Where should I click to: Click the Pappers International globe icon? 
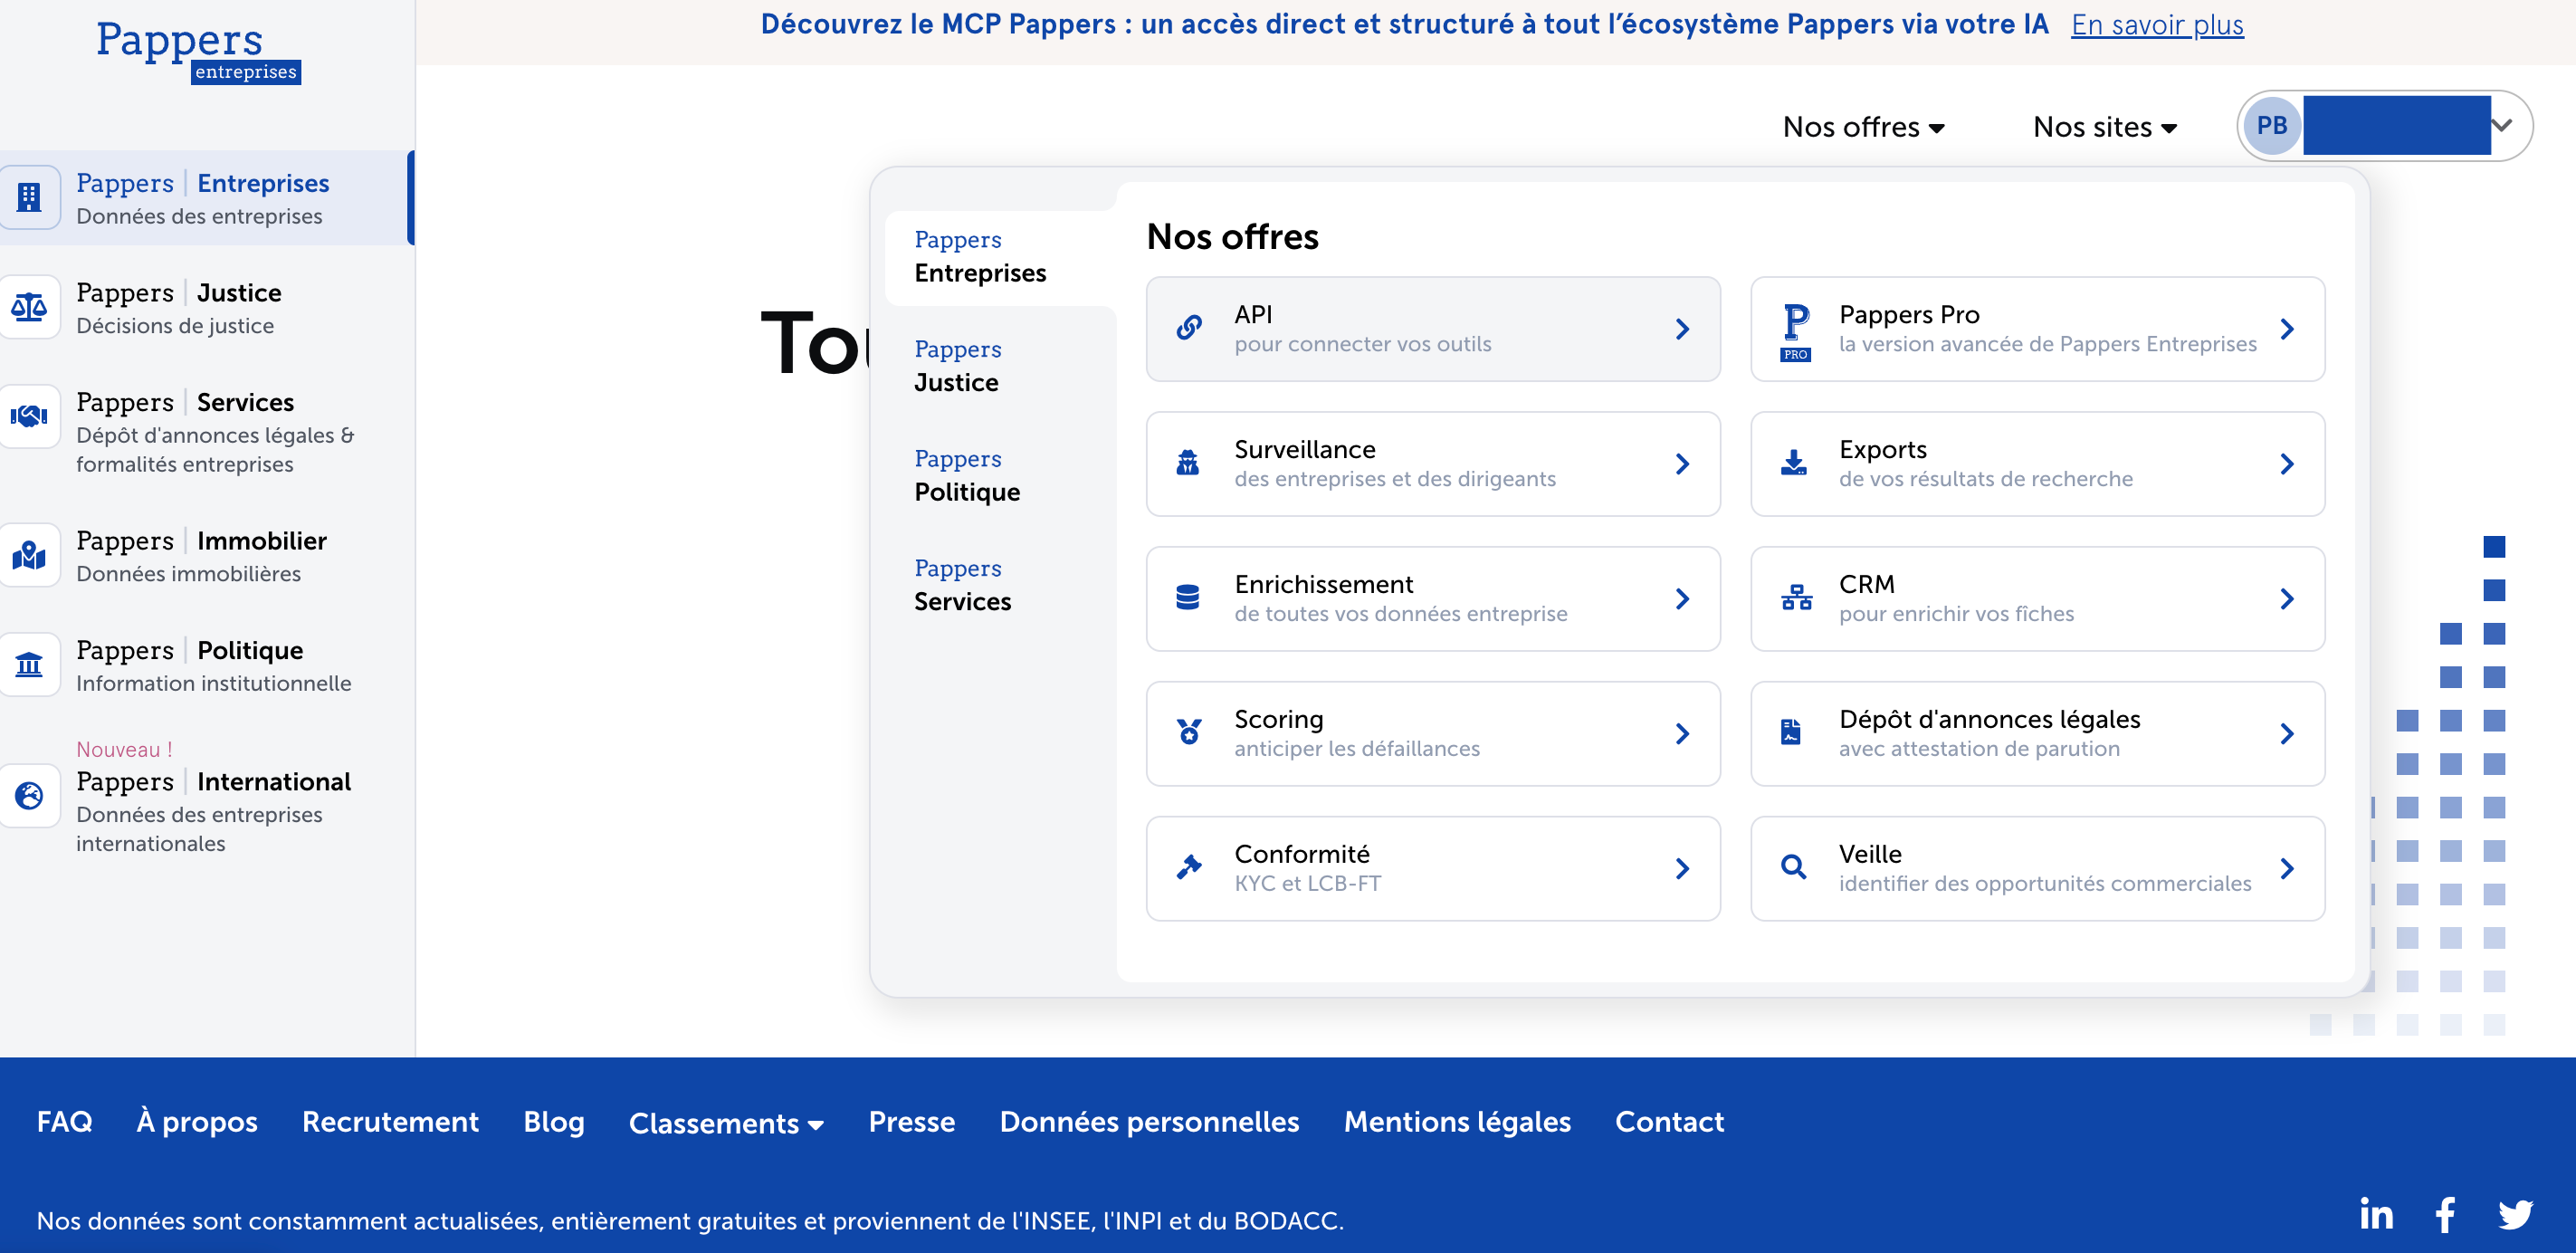[29, 796]
